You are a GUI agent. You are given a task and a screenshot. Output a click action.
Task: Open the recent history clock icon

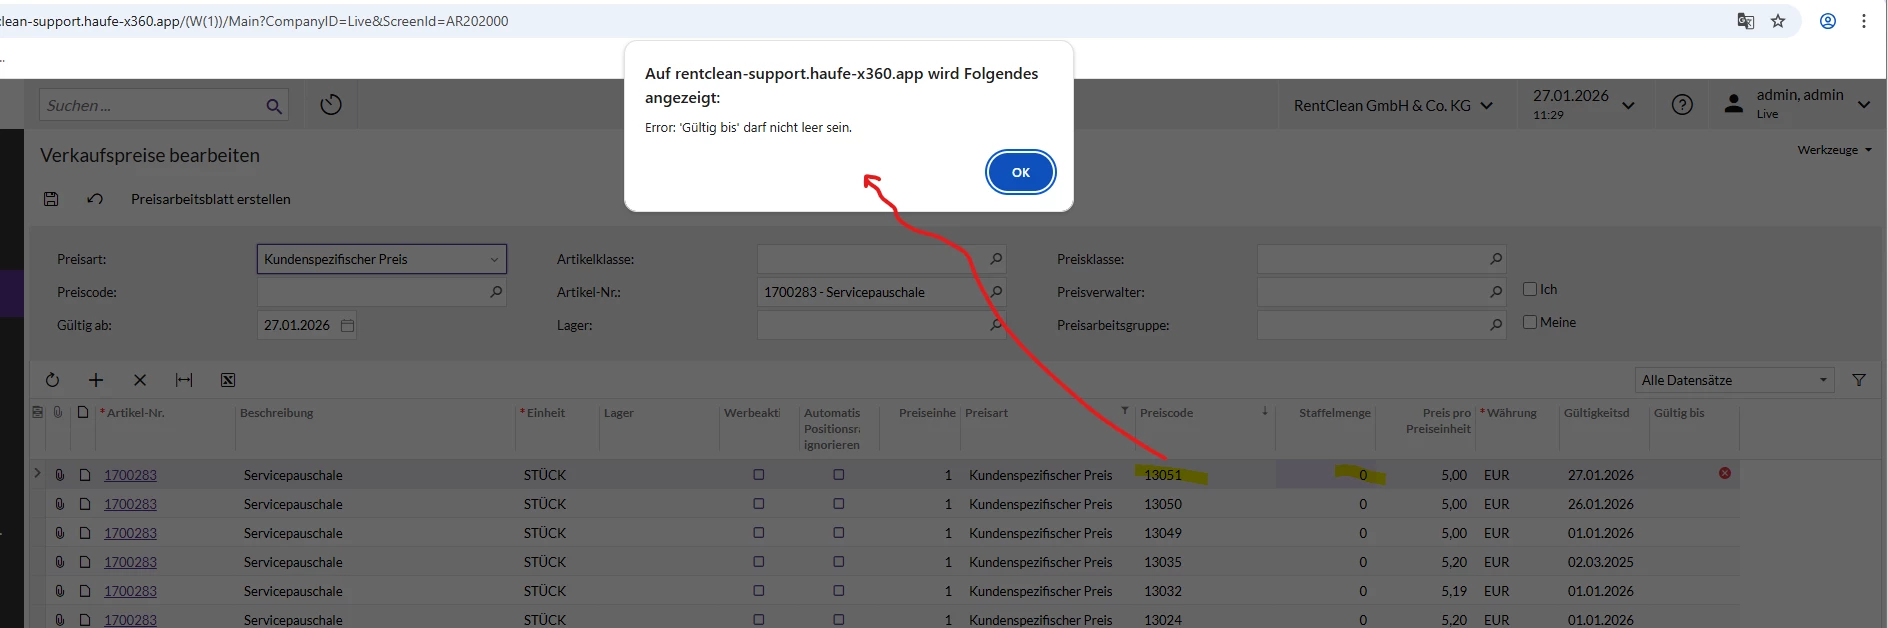click(x=331, y=105)
